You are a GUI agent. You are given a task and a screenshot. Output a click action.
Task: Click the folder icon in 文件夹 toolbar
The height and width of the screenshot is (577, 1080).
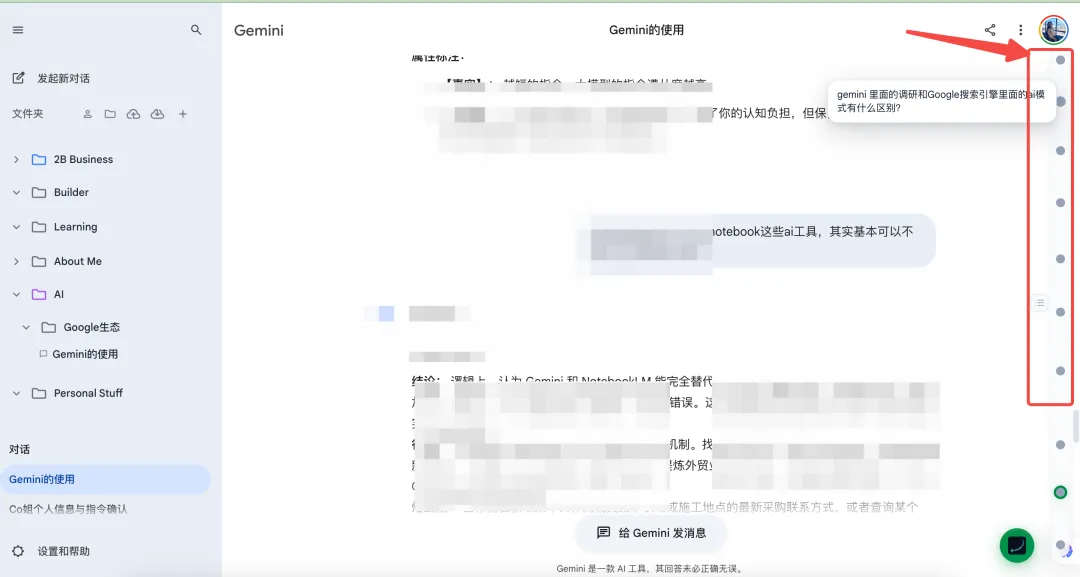(110, 114)
